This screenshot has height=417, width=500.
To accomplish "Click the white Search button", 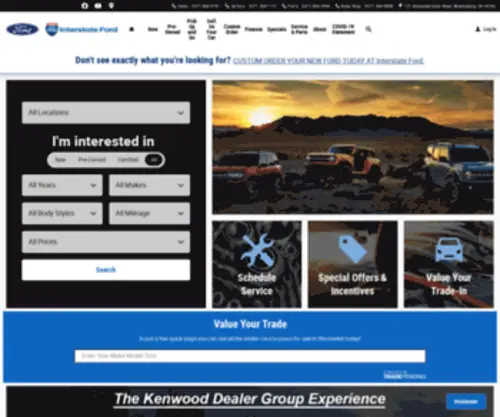I will click(x=106, y=270).
